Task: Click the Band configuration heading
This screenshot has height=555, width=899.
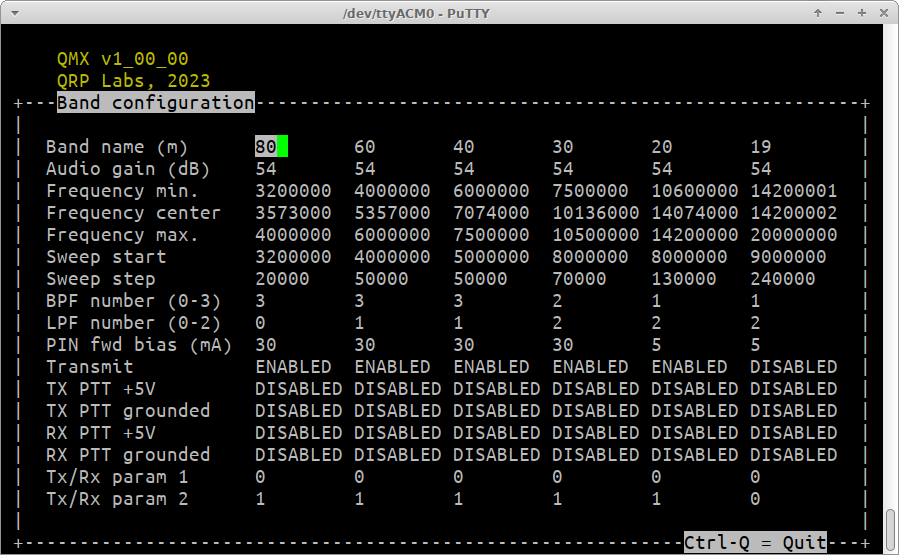Action: tap(155, 103)
